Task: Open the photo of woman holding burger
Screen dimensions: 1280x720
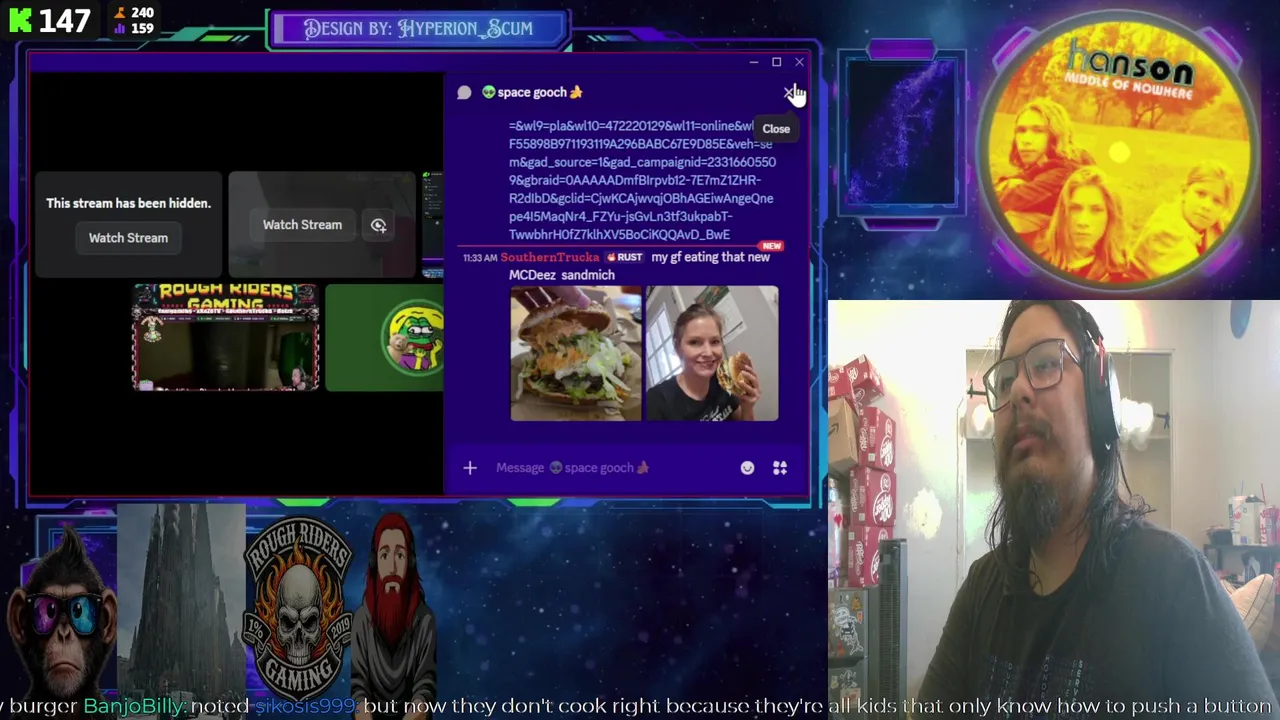Action: click(x=712, y=353)
